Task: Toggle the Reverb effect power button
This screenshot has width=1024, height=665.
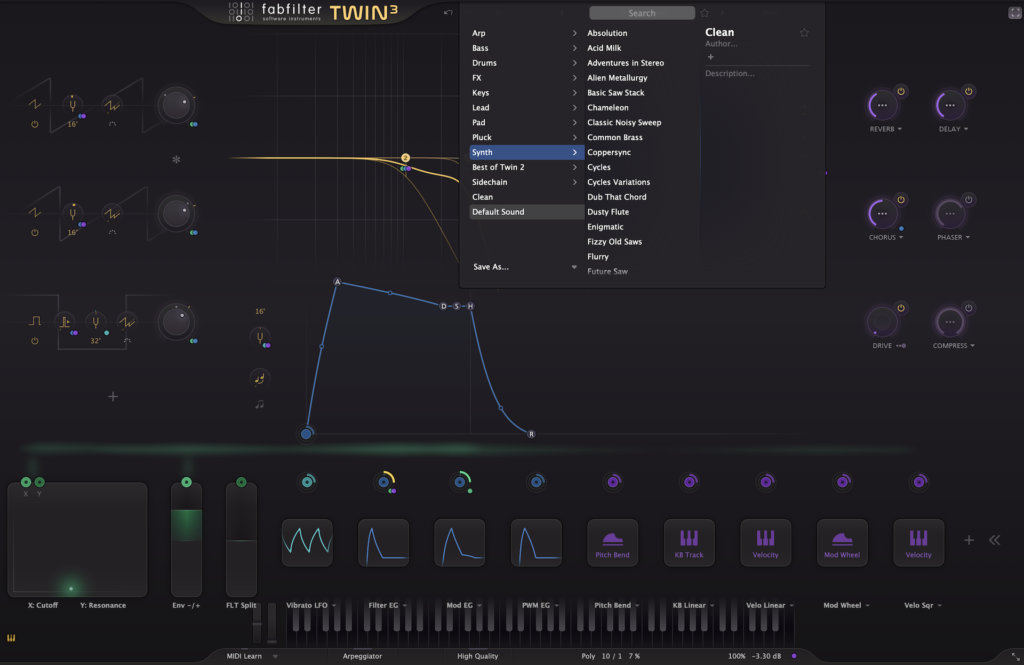Action: tap(901, 91)
